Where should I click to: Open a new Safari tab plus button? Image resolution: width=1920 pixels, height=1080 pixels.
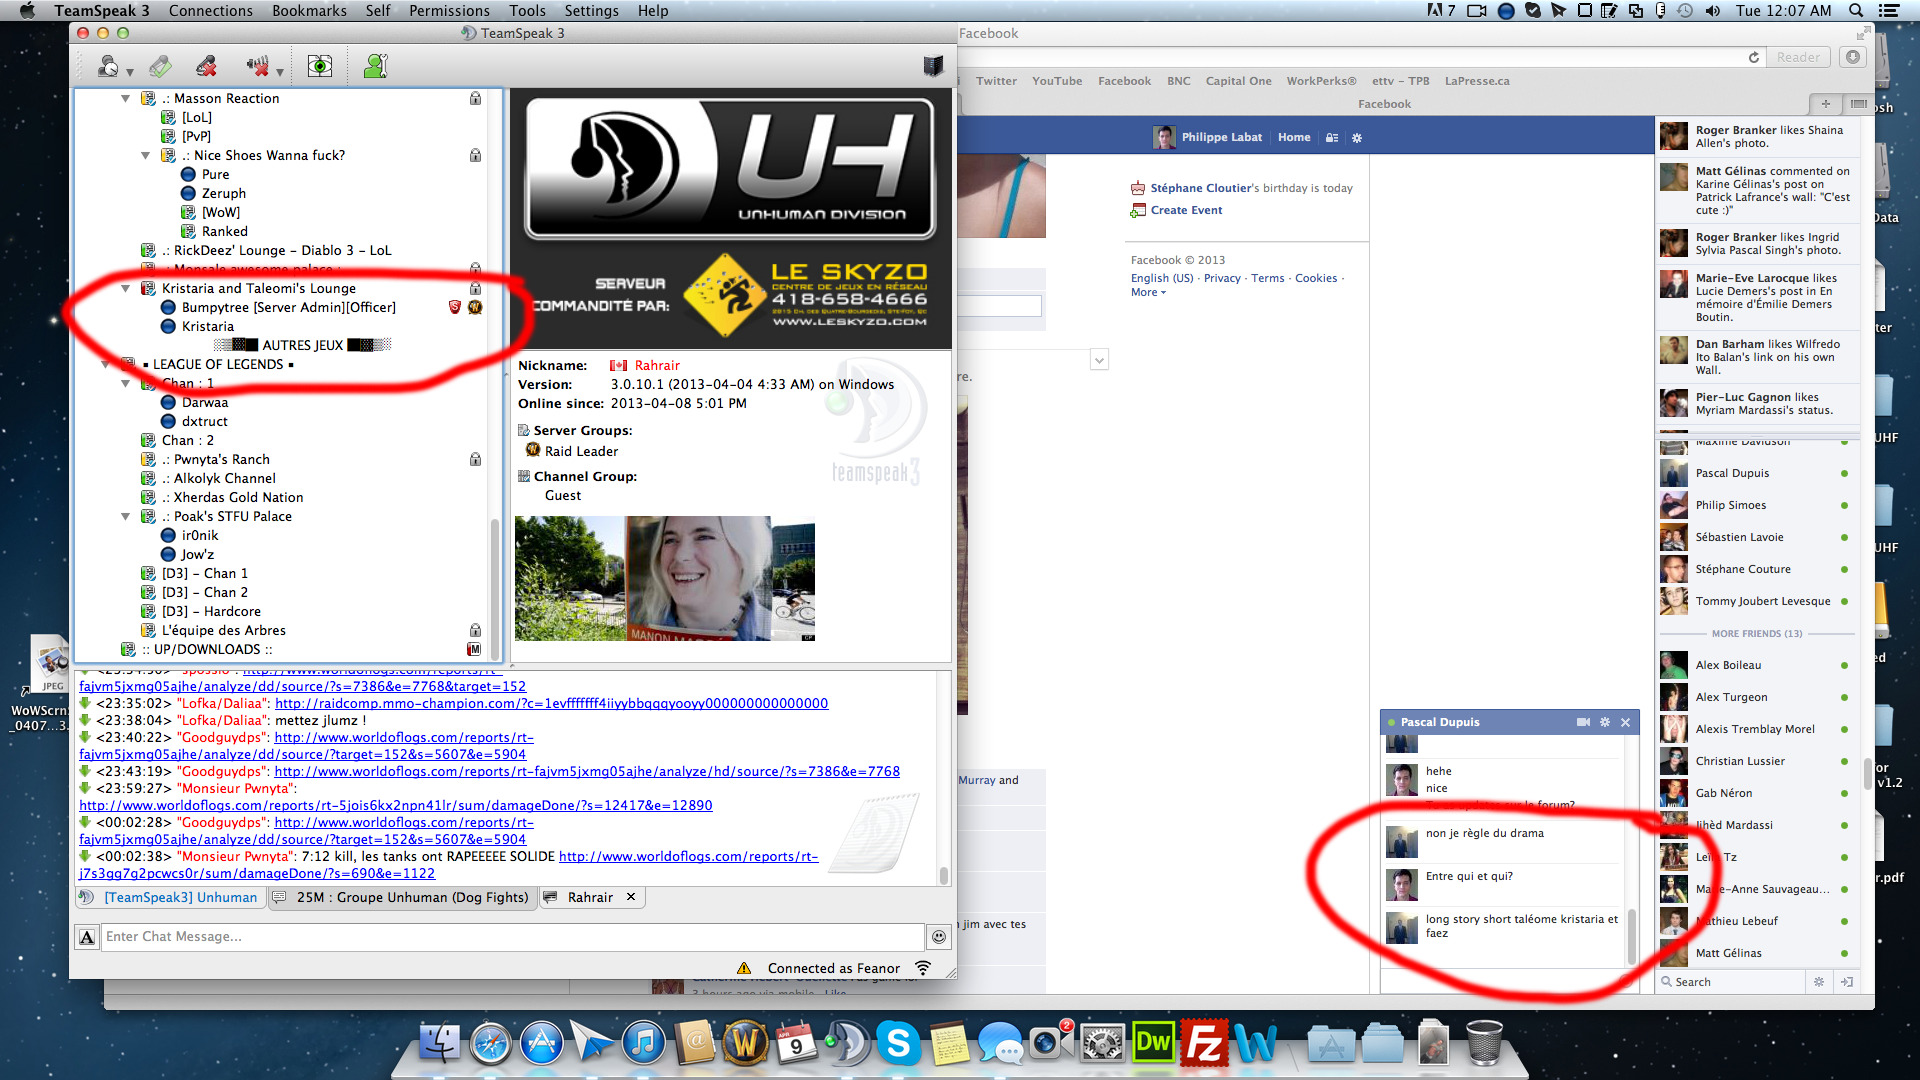point(1825,104)
